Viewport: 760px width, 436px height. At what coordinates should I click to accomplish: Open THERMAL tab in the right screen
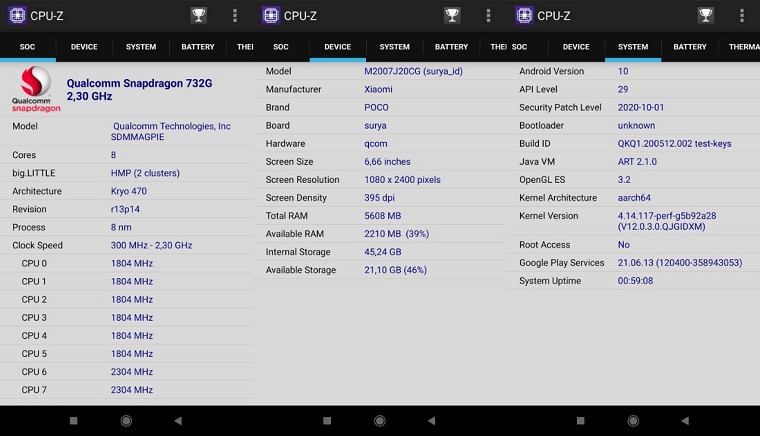pos(744,47)
